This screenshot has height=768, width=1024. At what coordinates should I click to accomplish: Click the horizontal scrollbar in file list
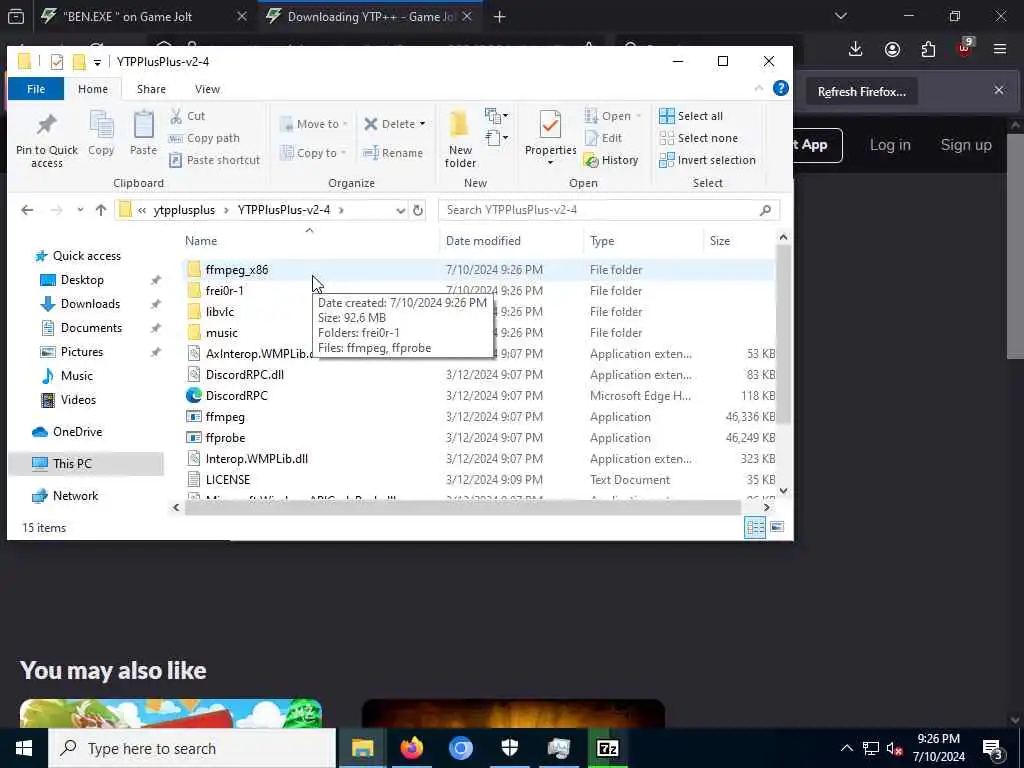[x=462, y=507]
